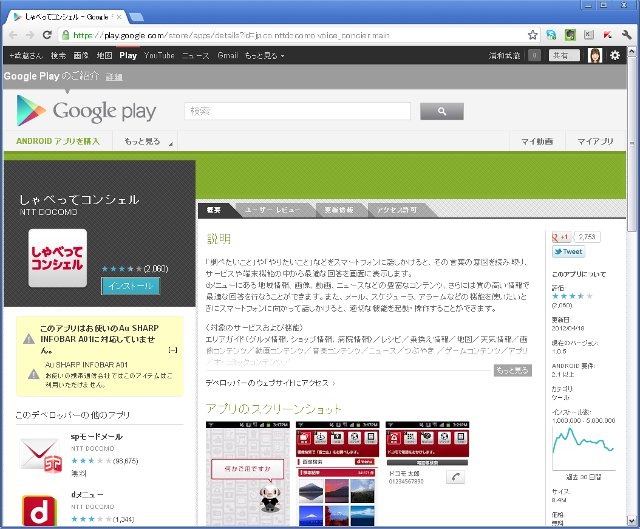Screen dimensions: 640x529
Task: Click the +1 count 2,753
Action: 587,237
